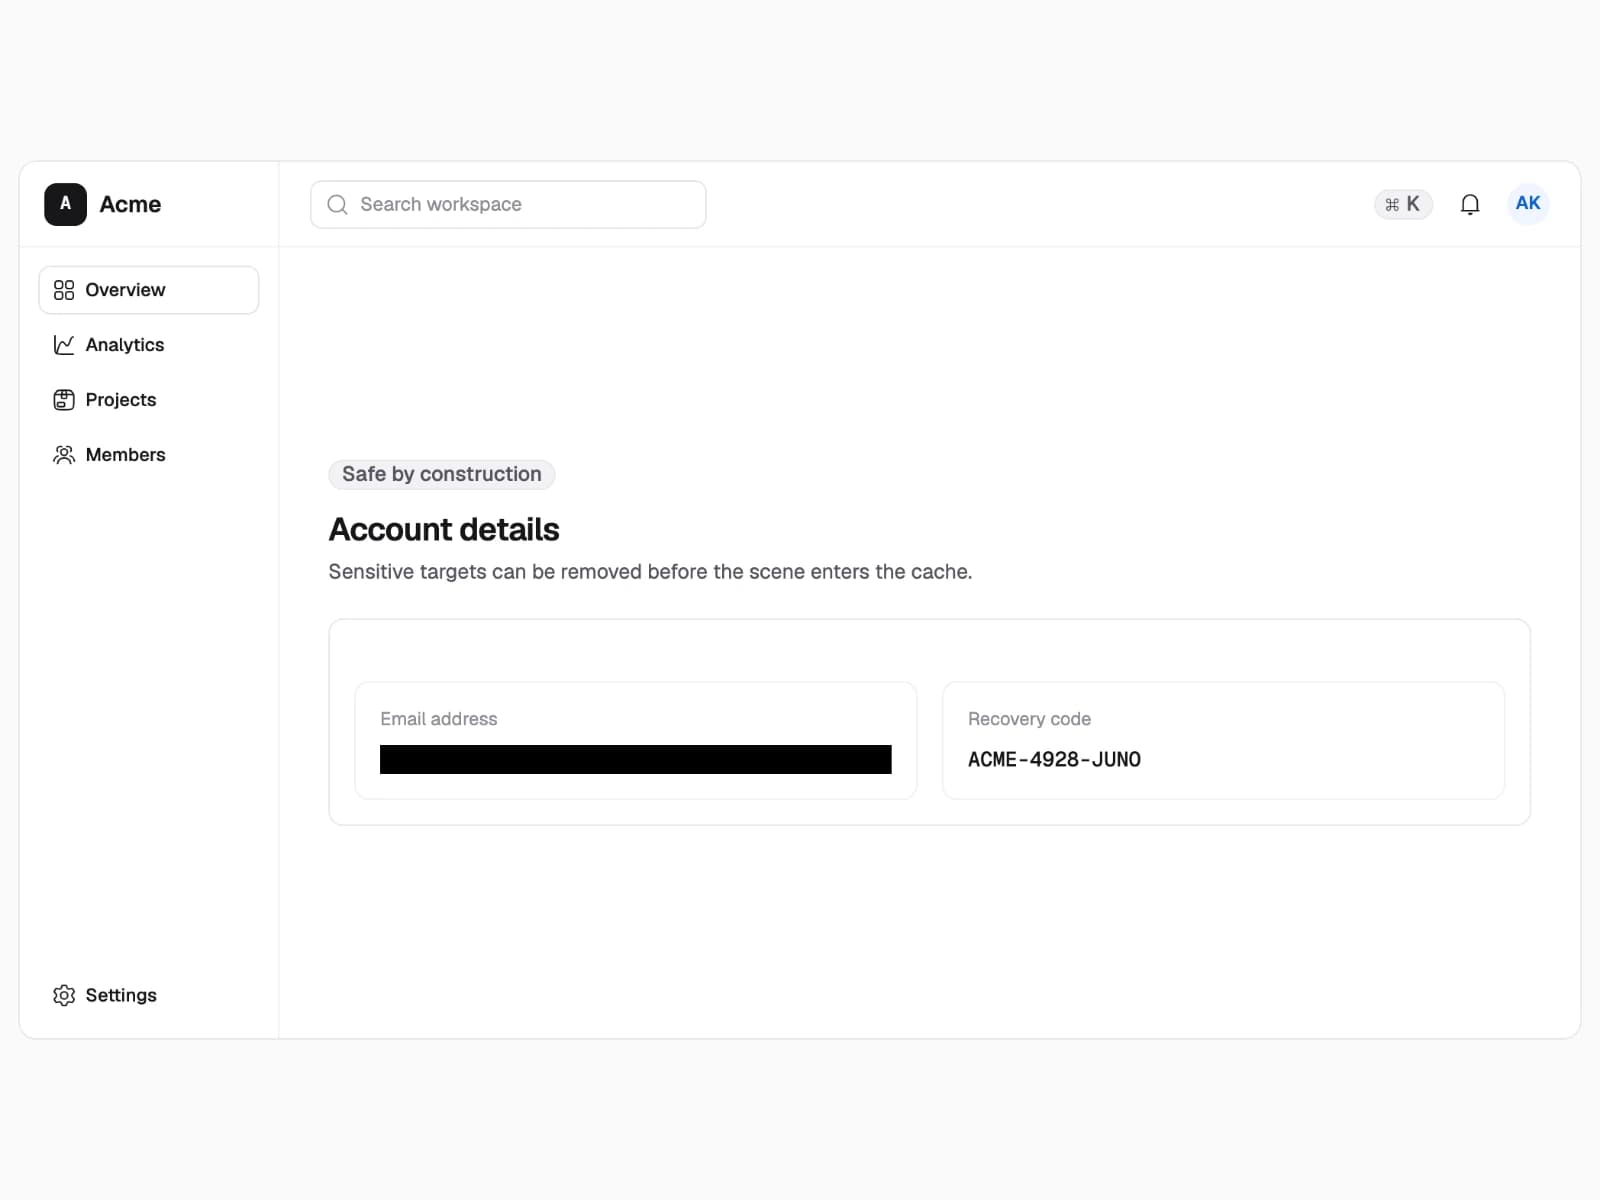This screenshot has height=1200, width=1600.
Task: Focus the Search workspace field
Action: pos(508,204)
